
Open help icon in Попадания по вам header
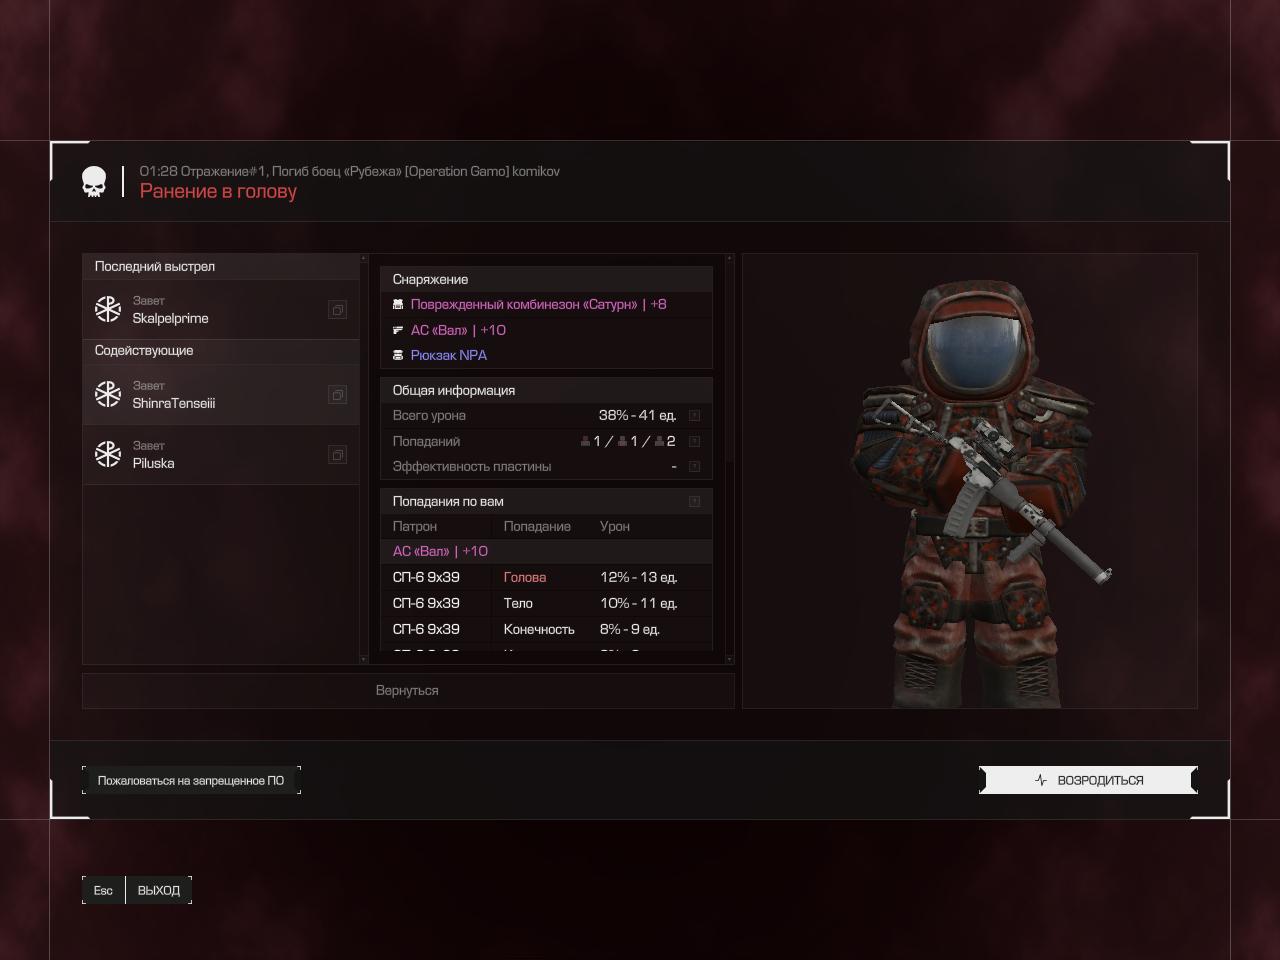(x=694, y=501)
